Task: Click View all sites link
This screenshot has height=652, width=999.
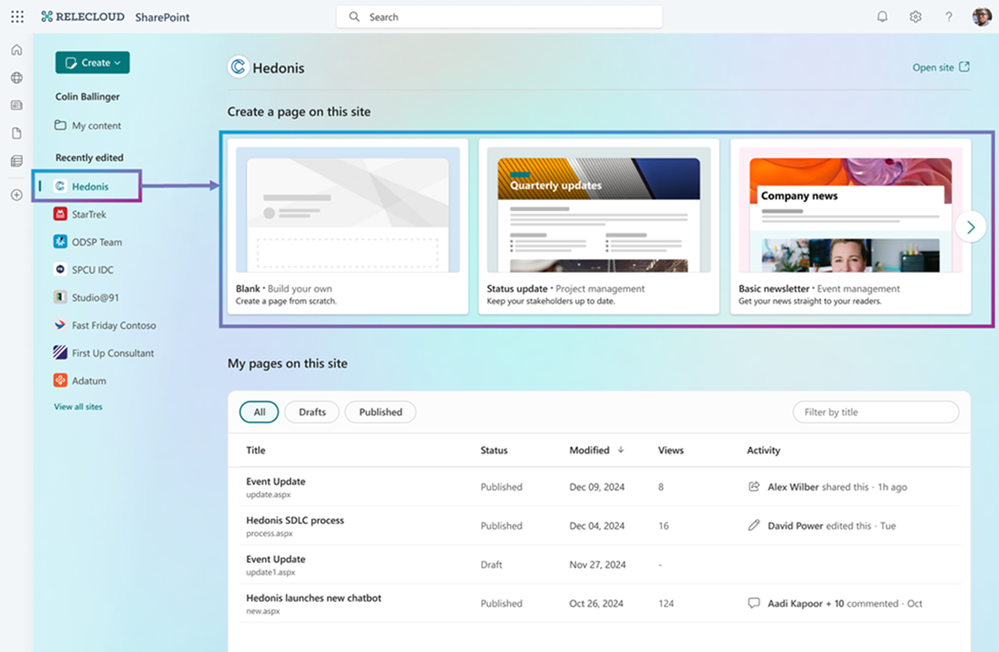Action: click(x=78, y=407)
